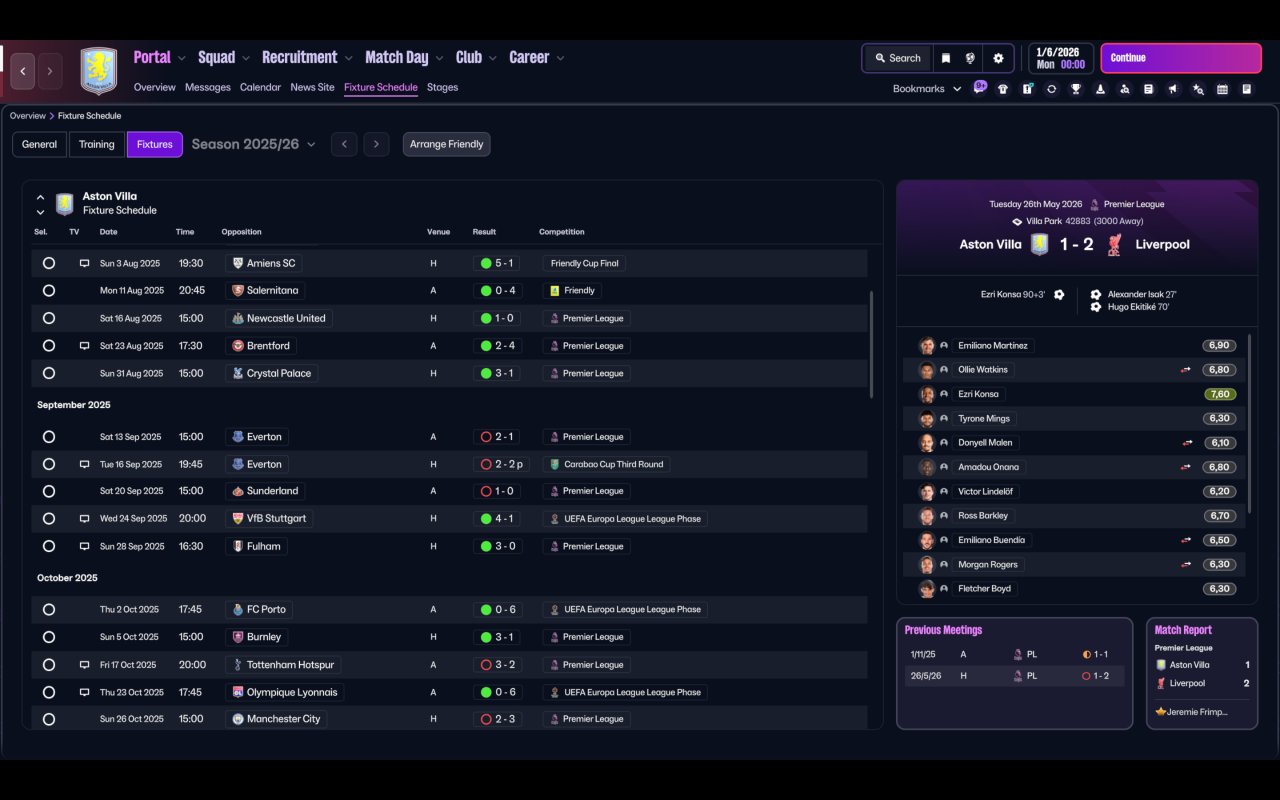Click the star search bookmark icon

[1198, 89]
